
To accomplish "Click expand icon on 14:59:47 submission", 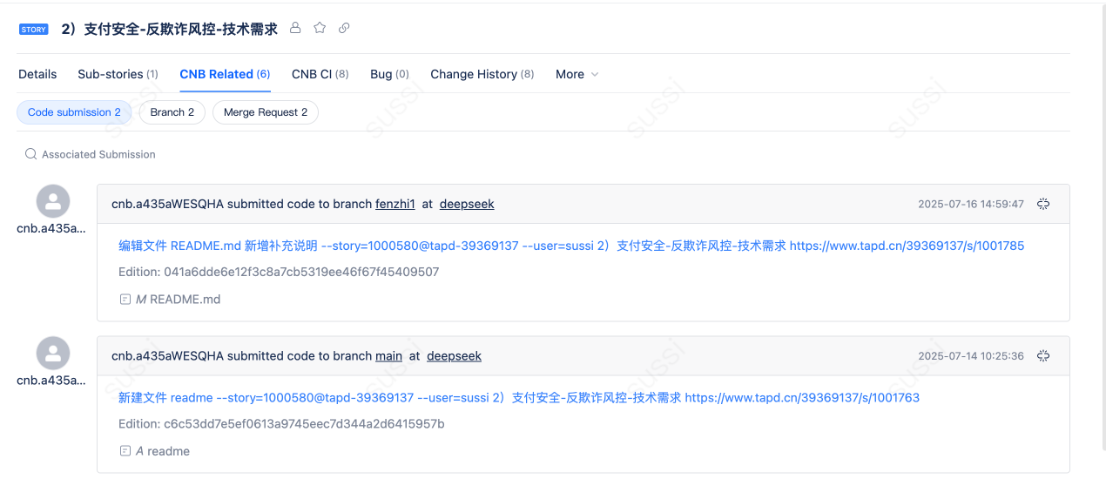I will click(x=1043, y=204).
